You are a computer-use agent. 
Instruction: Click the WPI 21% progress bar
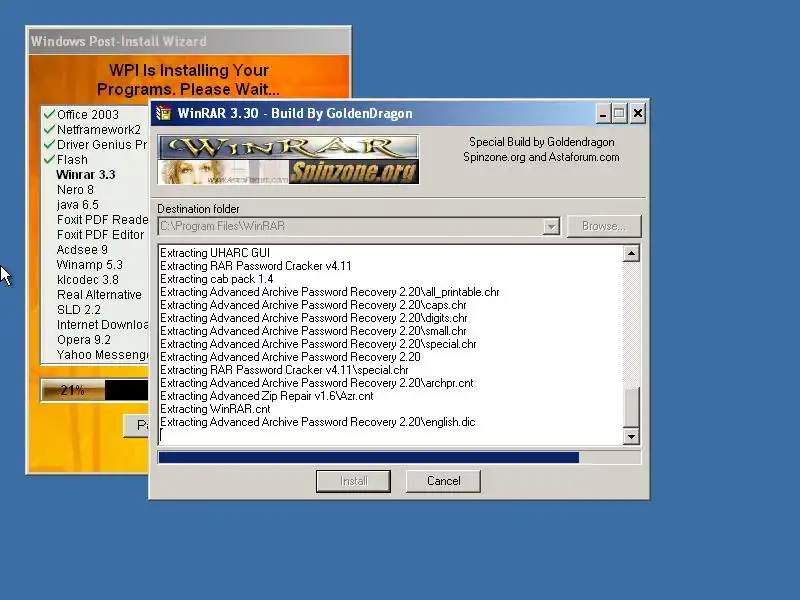94,391
